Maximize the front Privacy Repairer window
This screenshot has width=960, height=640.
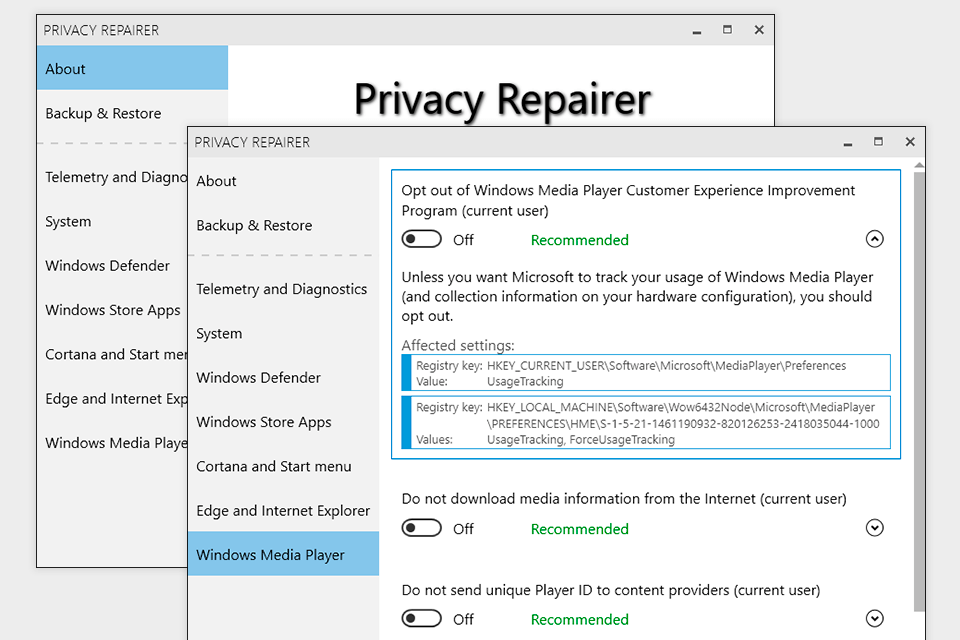click(879, 142)
